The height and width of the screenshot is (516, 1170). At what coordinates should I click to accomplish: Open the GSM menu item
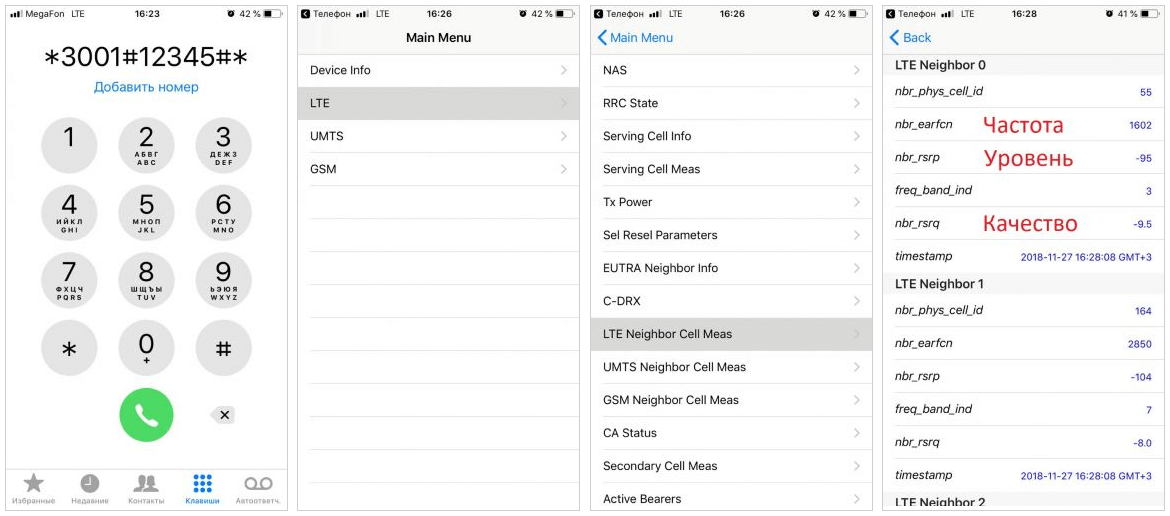pos(437,169)
